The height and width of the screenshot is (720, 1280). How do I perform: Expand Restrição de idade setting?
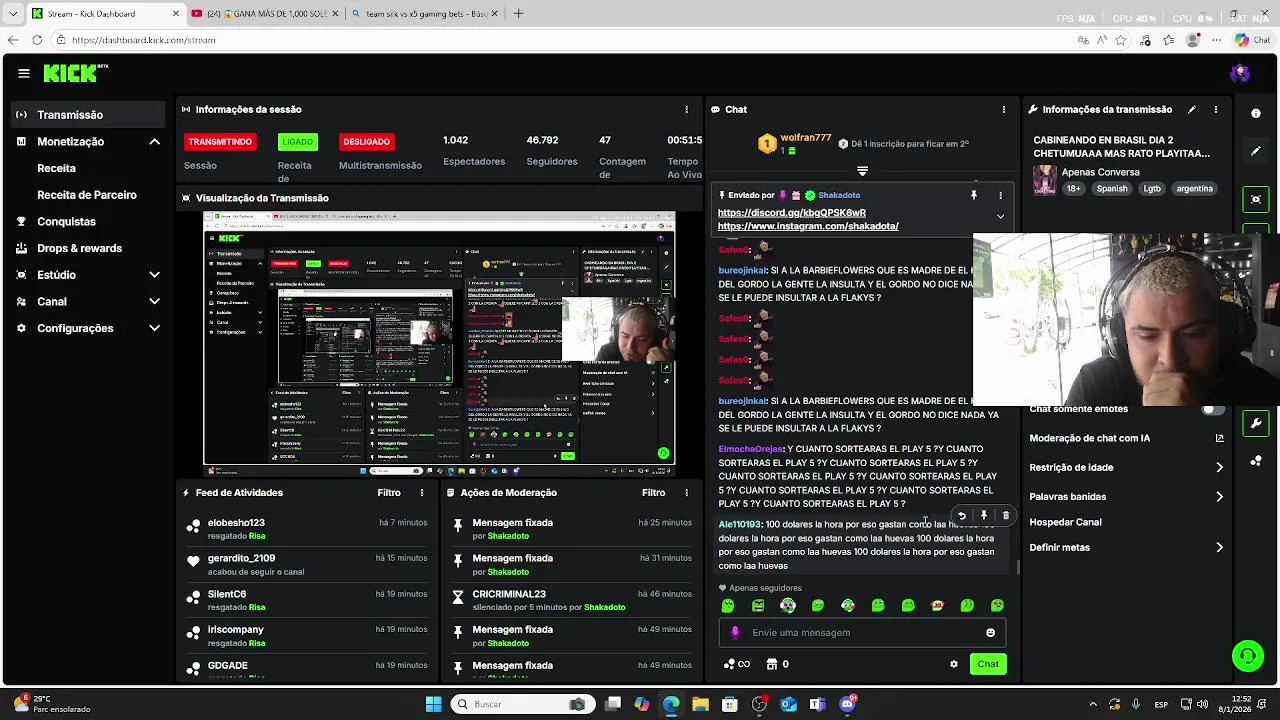pyautogui.click(x=1127, y=467)
